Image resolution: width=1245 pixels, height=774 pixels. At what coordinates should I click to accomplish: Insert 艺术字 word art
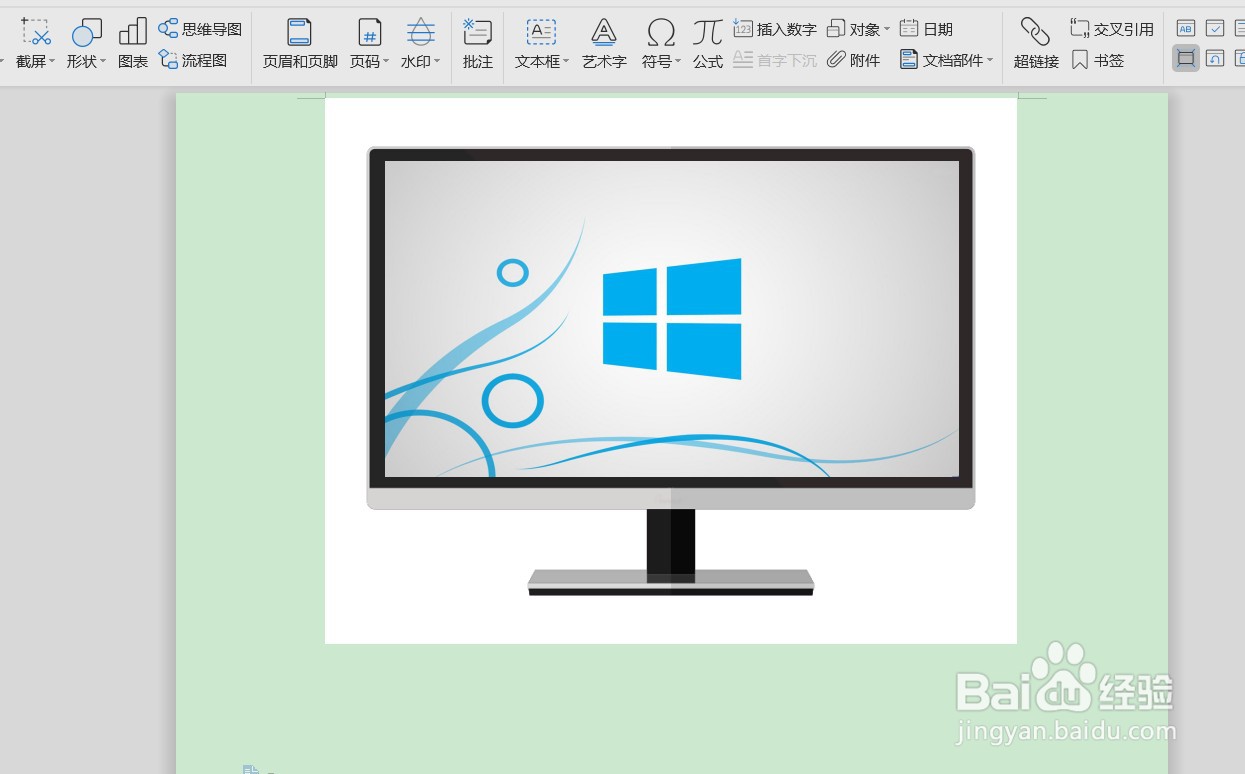(x=604, y=45)
